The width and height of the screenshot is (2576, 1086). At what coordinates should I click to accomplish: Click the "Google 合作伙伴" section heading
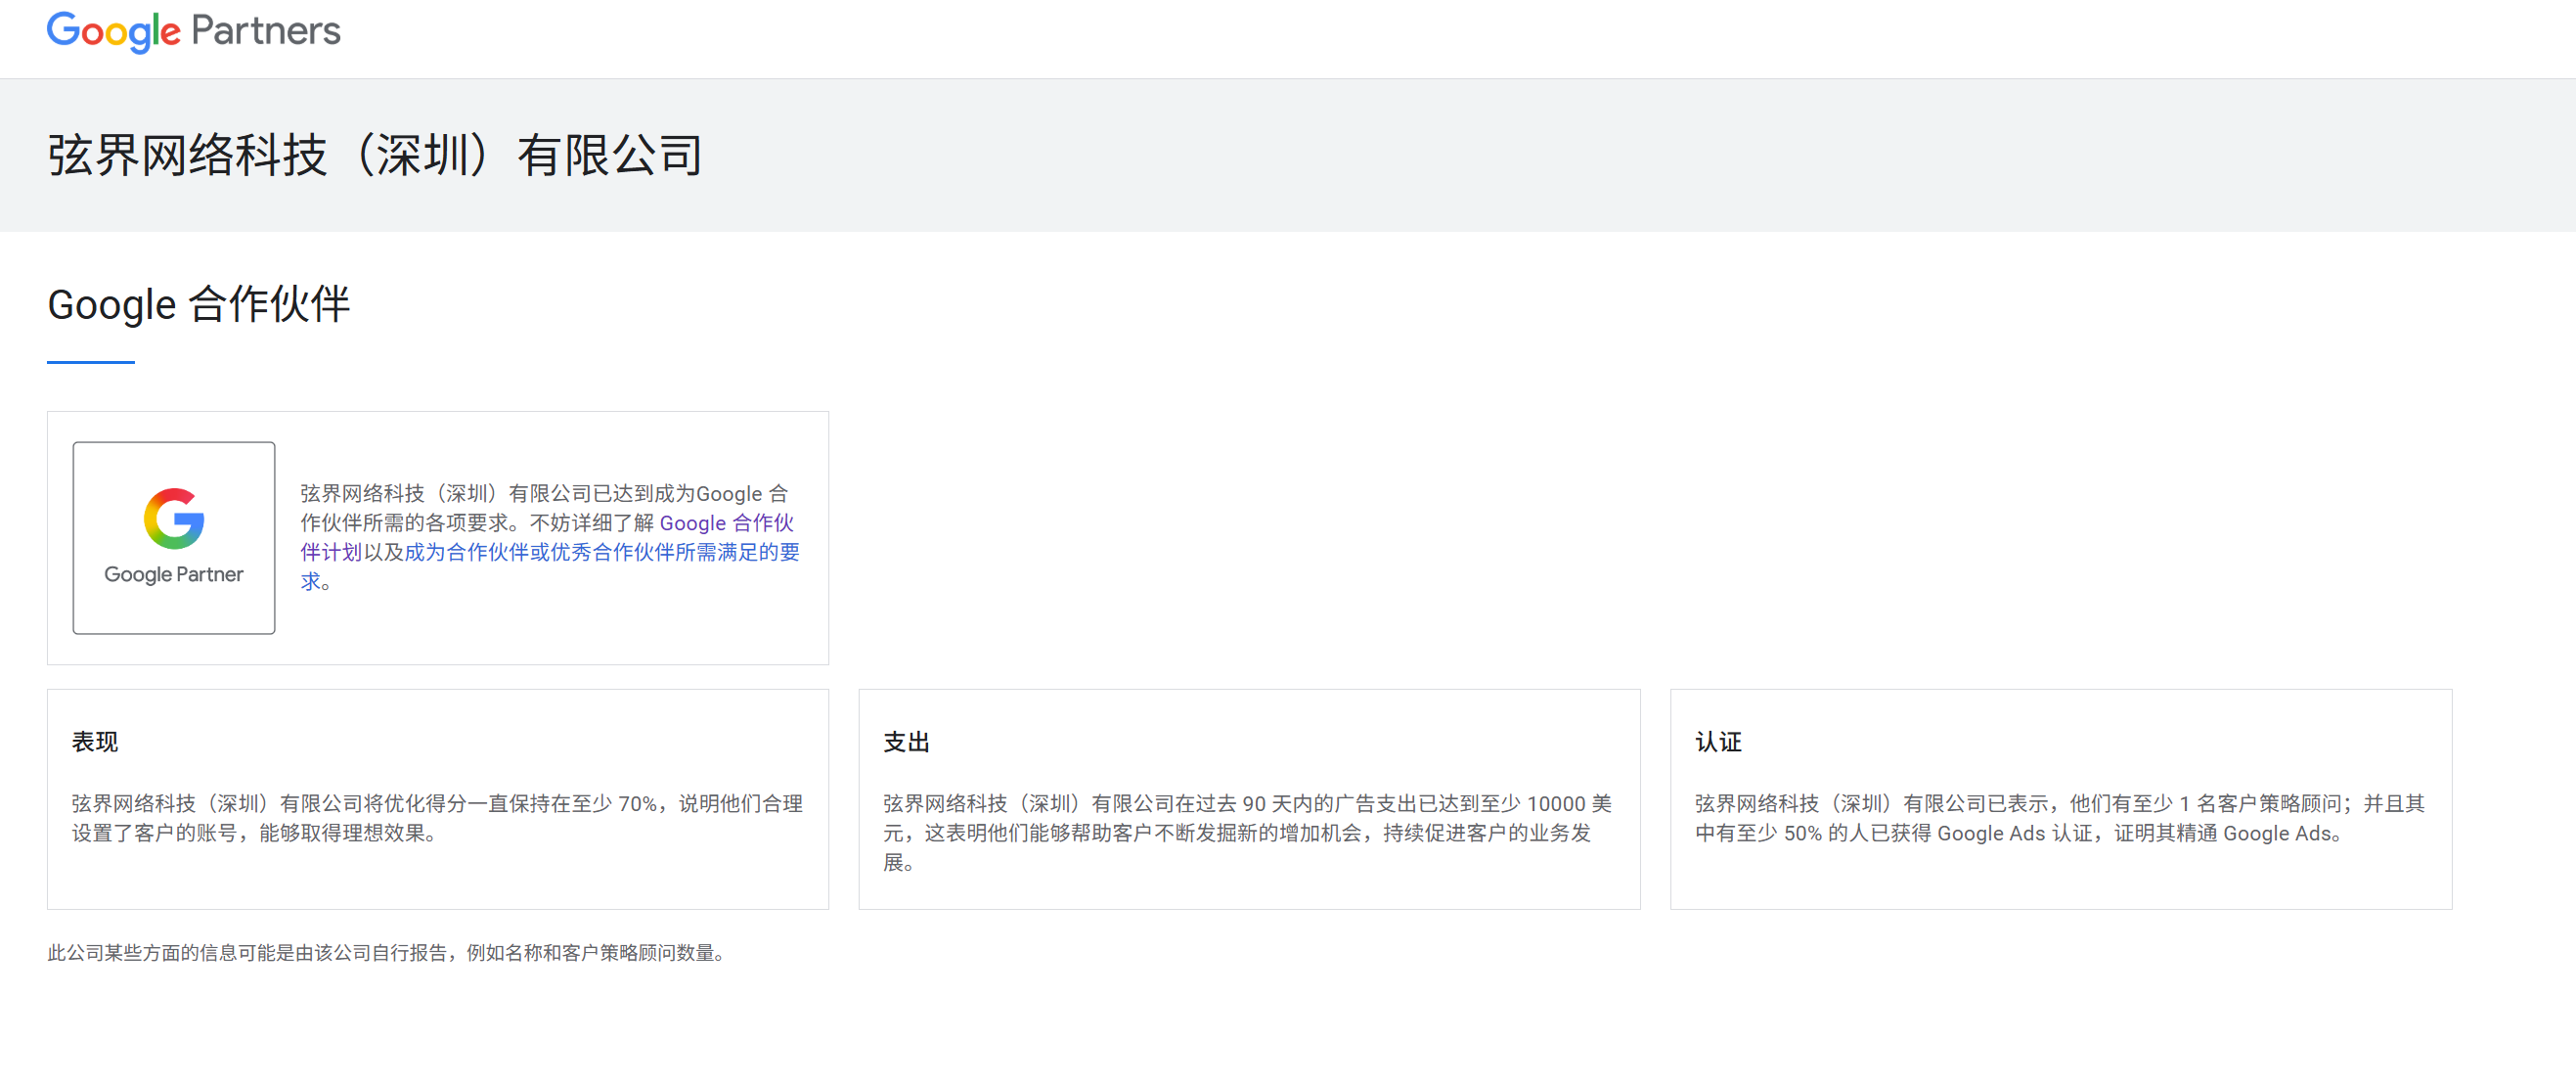(x=199, y=304)
